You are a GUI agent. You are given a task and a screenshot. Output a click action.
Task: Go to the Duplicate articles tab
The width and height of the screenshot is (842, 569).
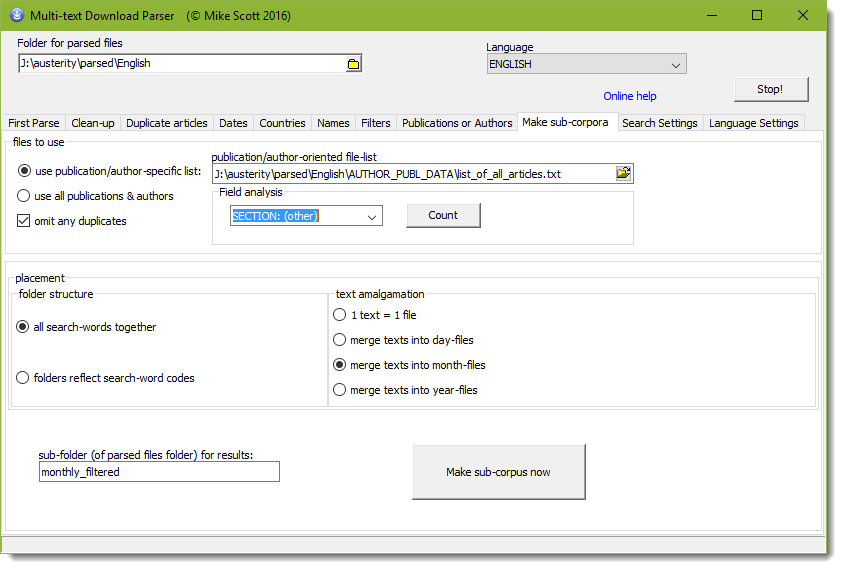click(167, 123)
